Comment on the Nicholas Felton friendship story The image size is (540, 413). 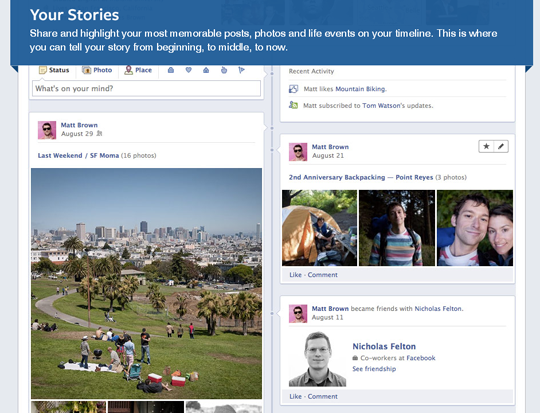click(x=322, y=396)
